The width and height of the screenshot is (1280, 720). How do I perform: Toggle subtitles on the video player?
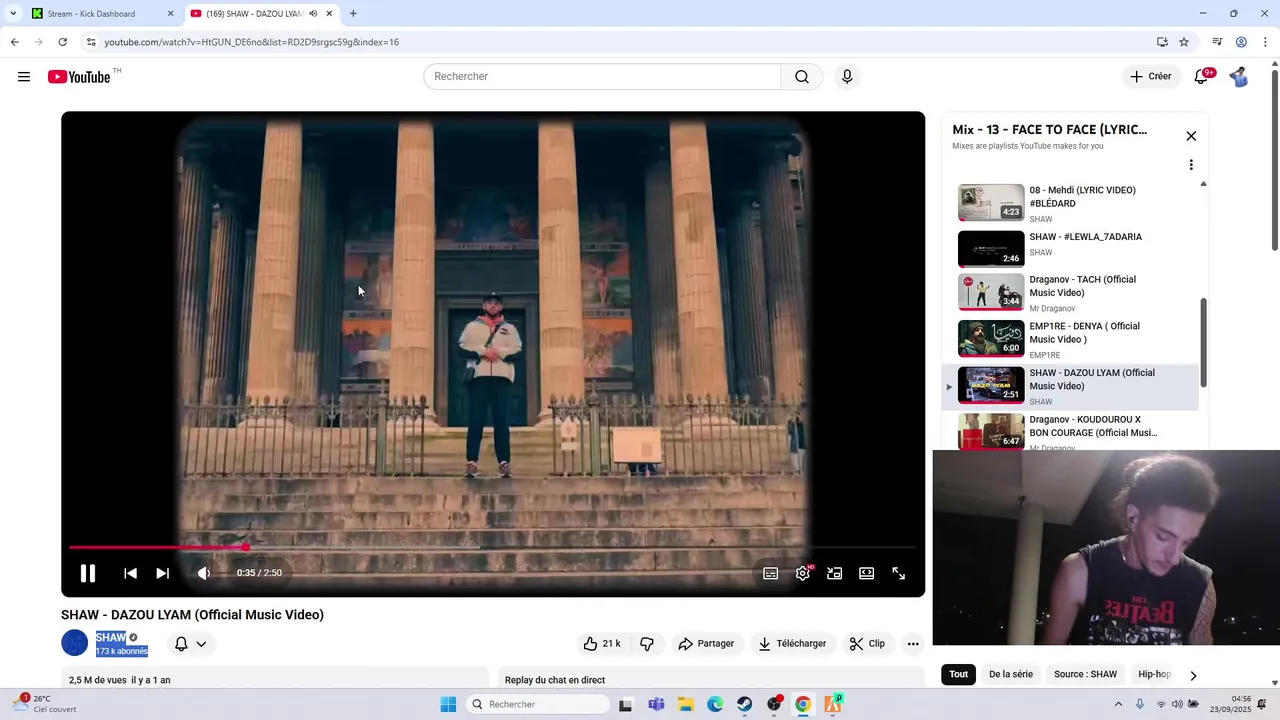pos(771,573)
